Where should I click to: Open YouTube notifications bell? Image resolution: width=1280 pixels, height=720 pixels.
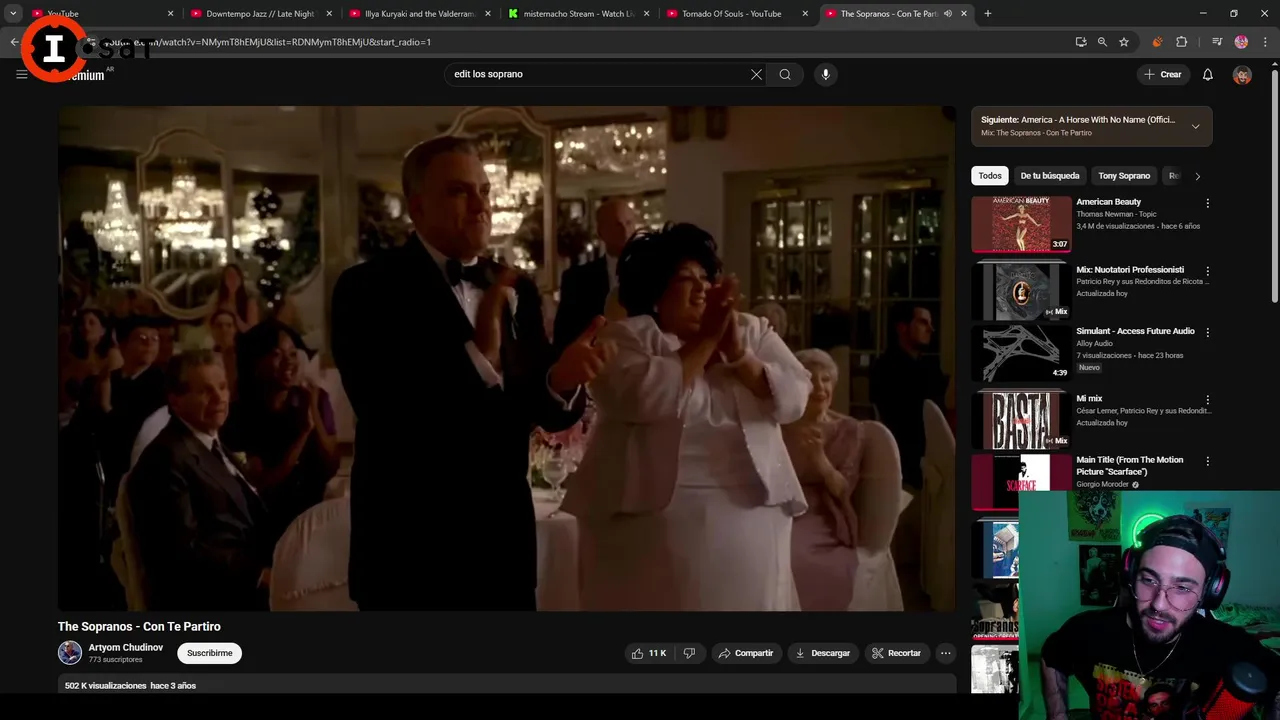tap(1207, 74)
